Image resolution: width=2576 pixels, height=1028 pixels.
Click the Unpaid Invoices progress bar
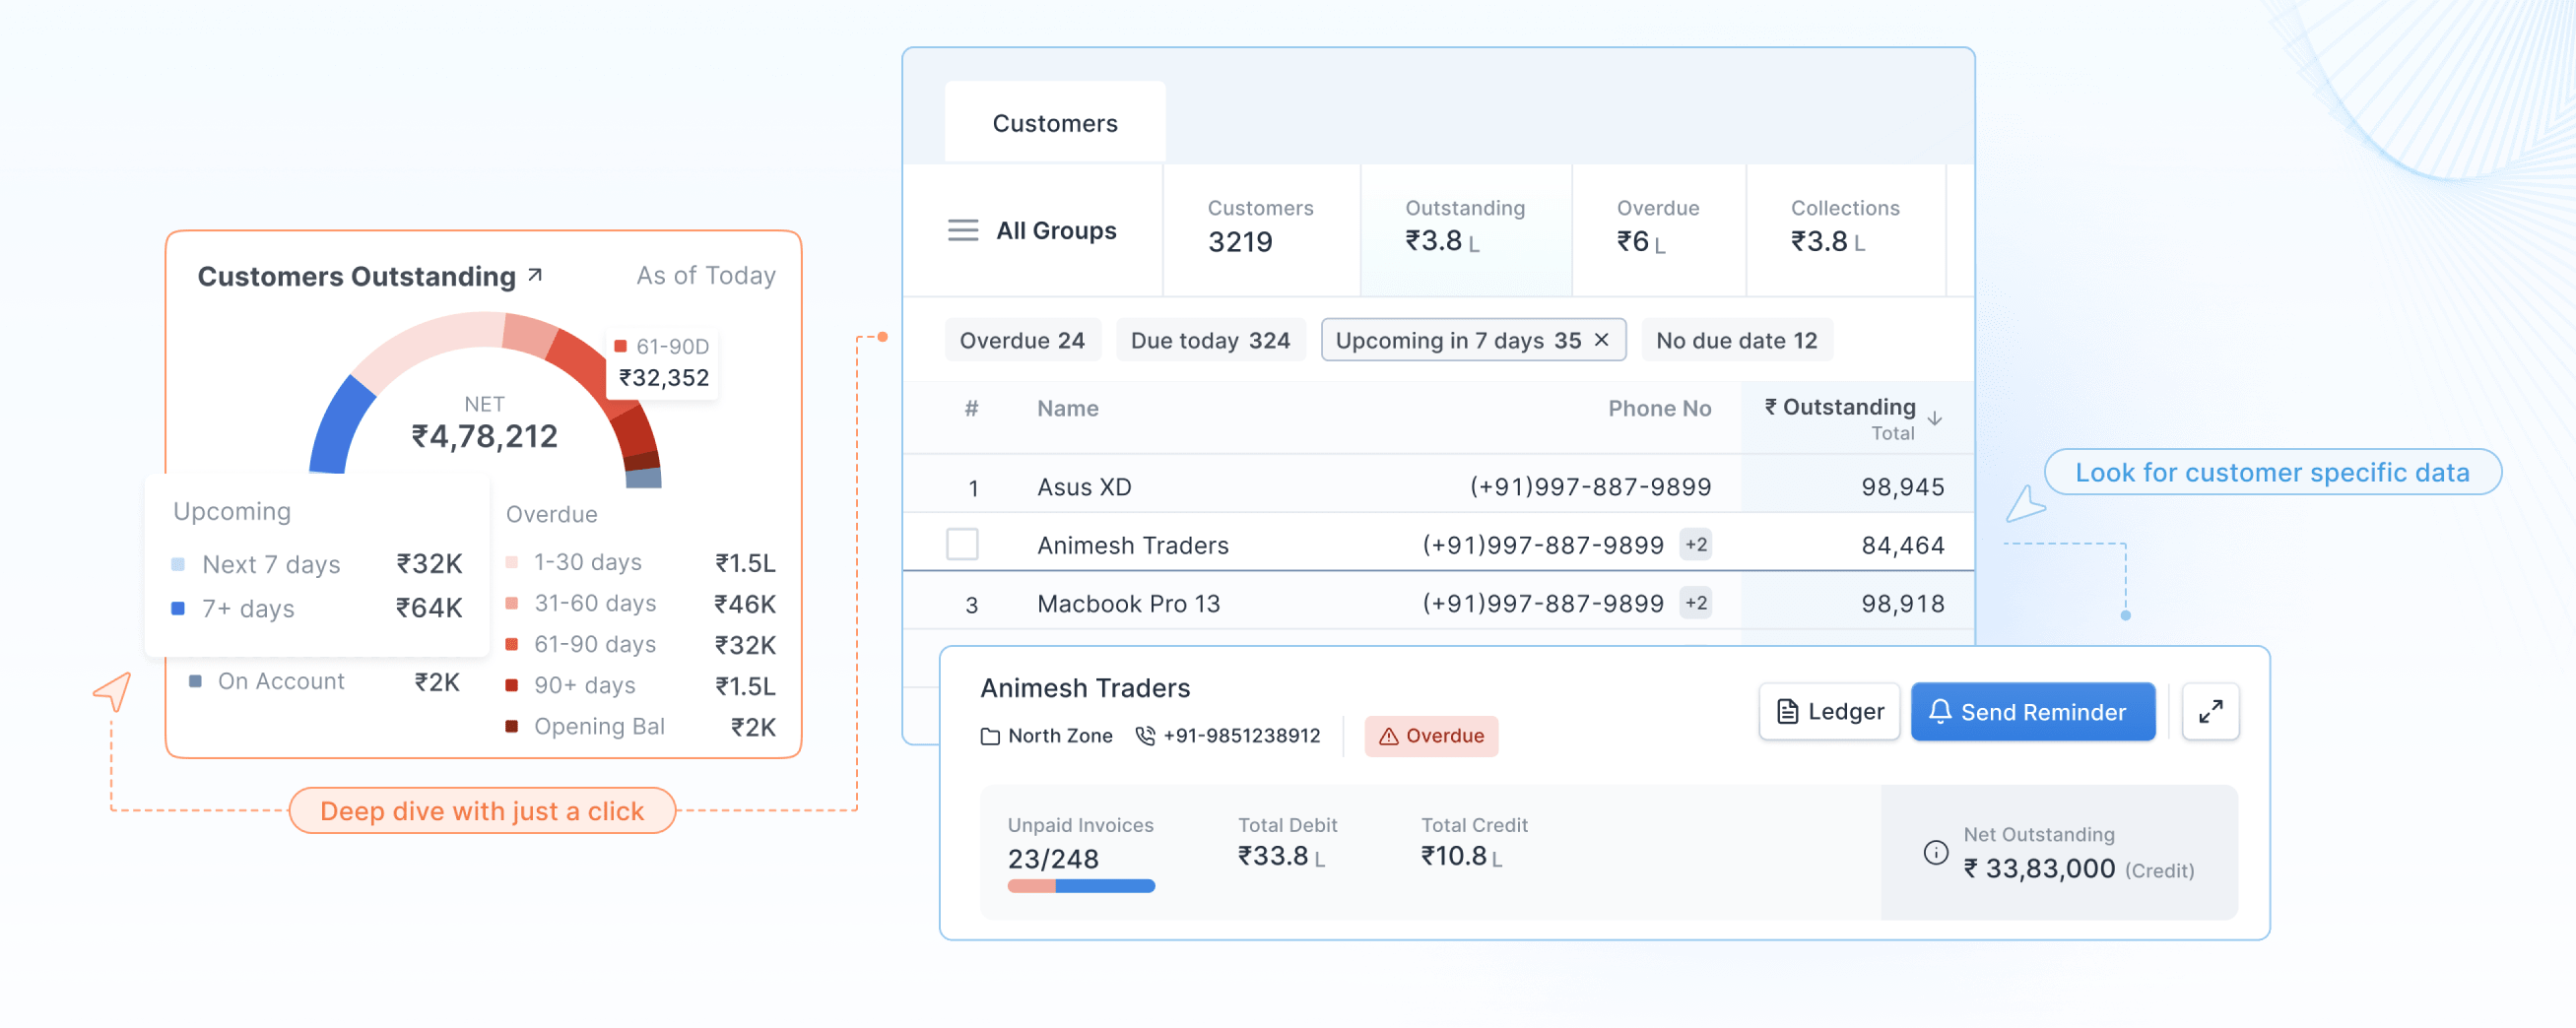(x=1080, y=885)
